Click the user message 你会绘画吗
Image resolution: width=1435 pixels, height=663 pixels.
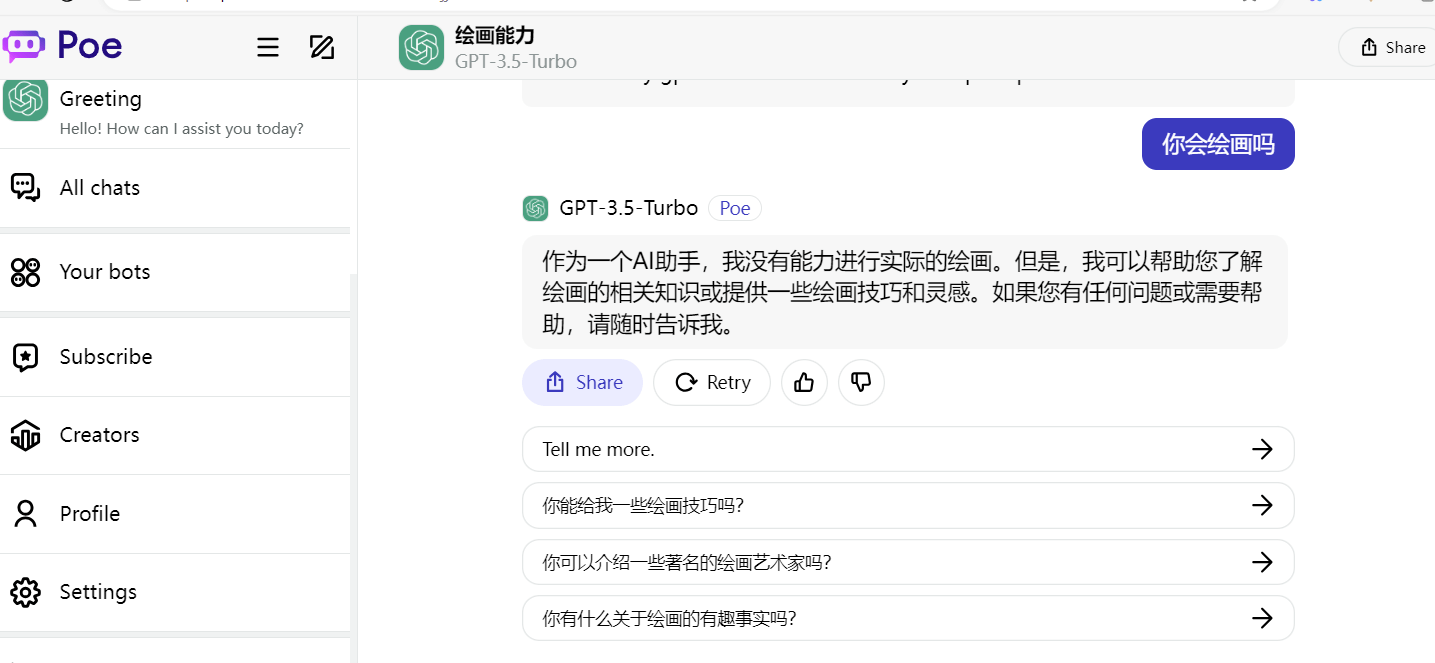(1218, 144)
